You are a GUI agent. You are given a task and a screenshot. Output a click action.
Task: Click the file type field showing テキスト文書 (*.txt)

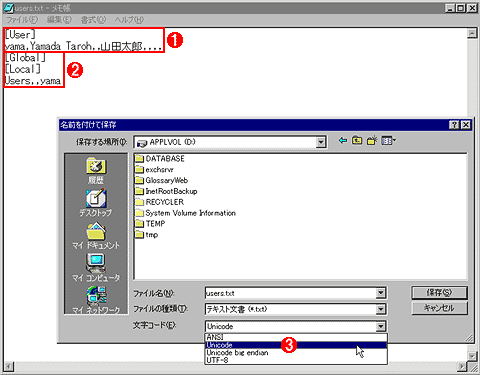tap(291, 309)
